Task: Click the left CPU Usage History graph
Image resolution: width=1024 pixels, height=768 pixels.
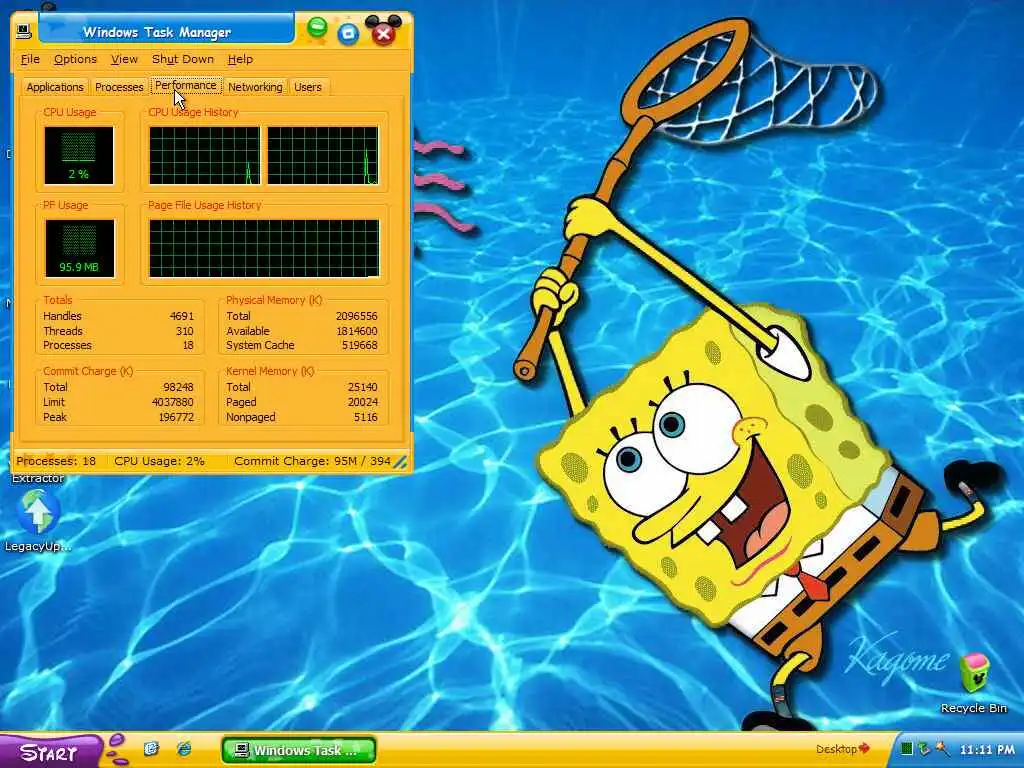Action: pos(204,155)
